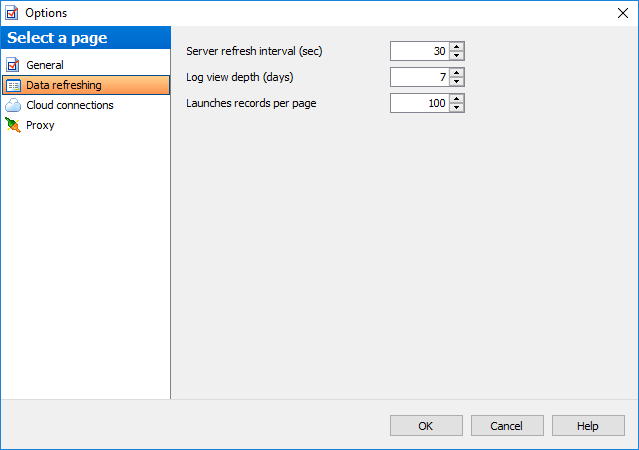
Task: Decrease Launches records per page
Action: [x=457, y=108]
